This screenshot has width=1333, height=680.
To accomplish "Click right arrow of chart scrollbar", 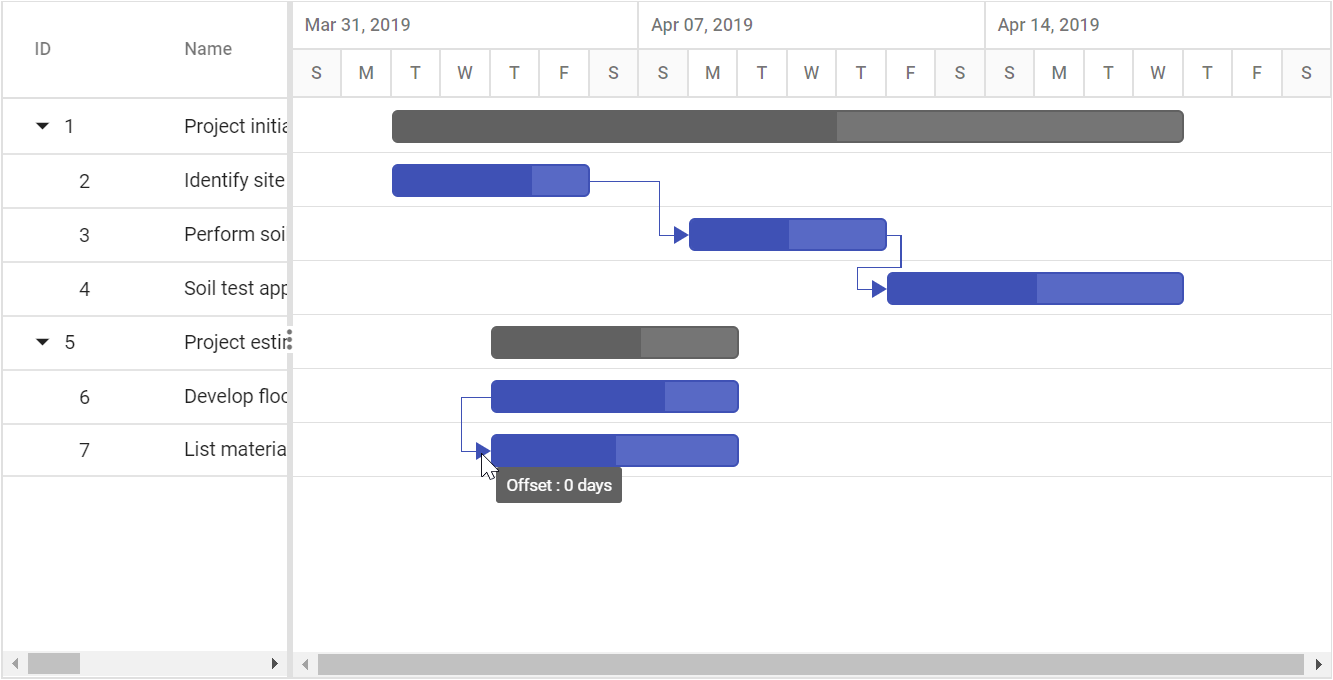I will 1319,665.
